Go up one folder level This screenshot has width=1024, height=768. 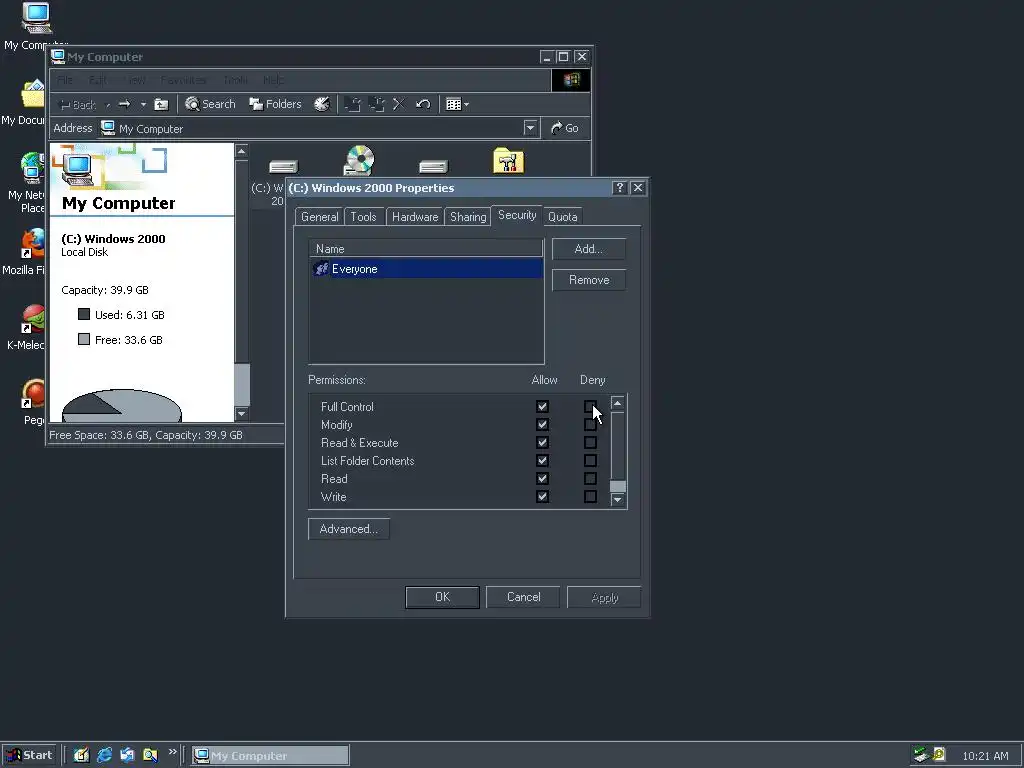click(x=161, y=104)
